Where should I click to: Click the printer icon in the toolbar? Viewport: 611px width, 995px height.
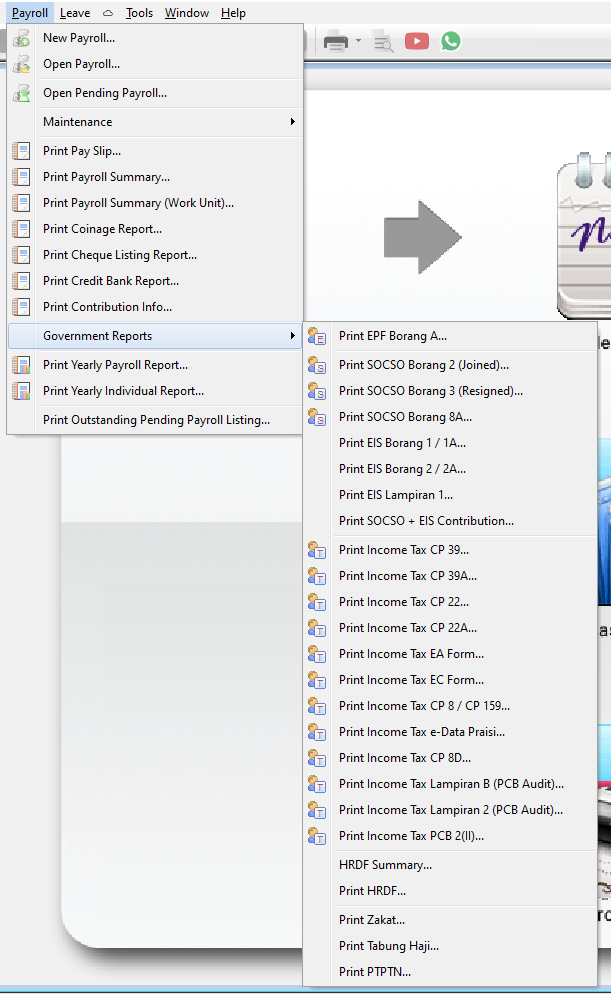335,42
